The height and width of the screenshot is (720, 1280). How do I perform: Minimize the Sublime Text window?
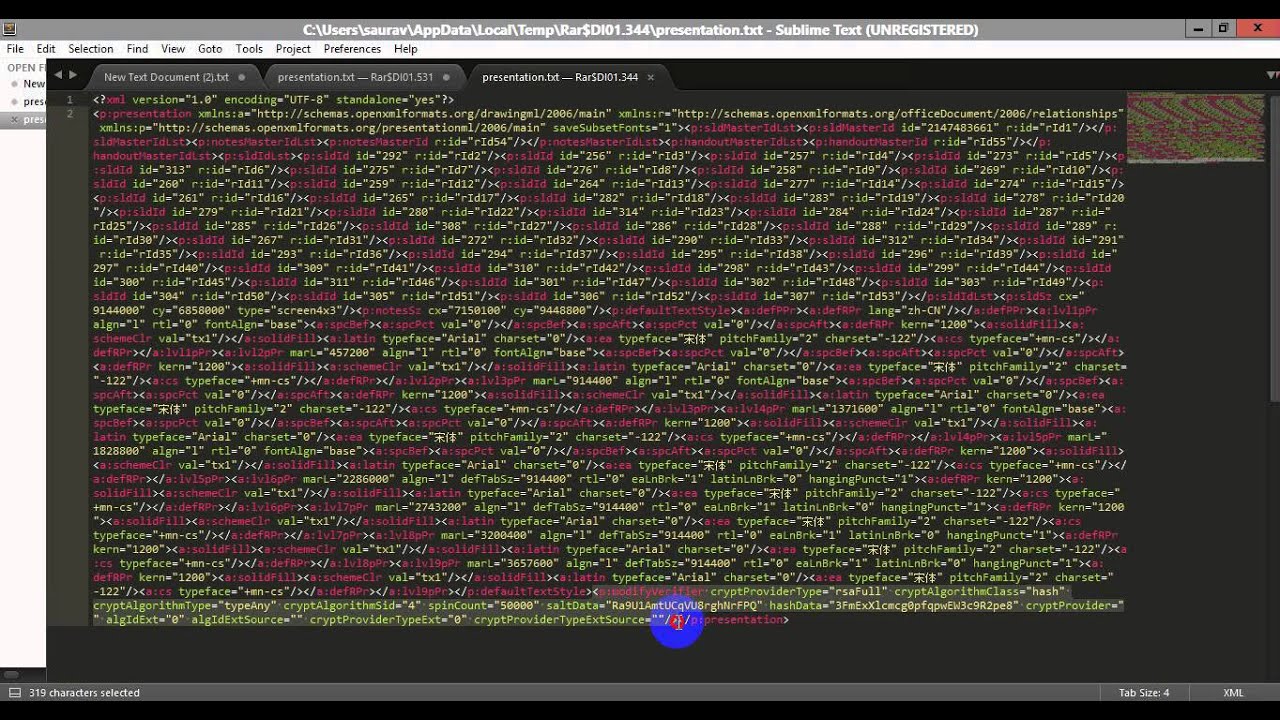[1198, 29]
